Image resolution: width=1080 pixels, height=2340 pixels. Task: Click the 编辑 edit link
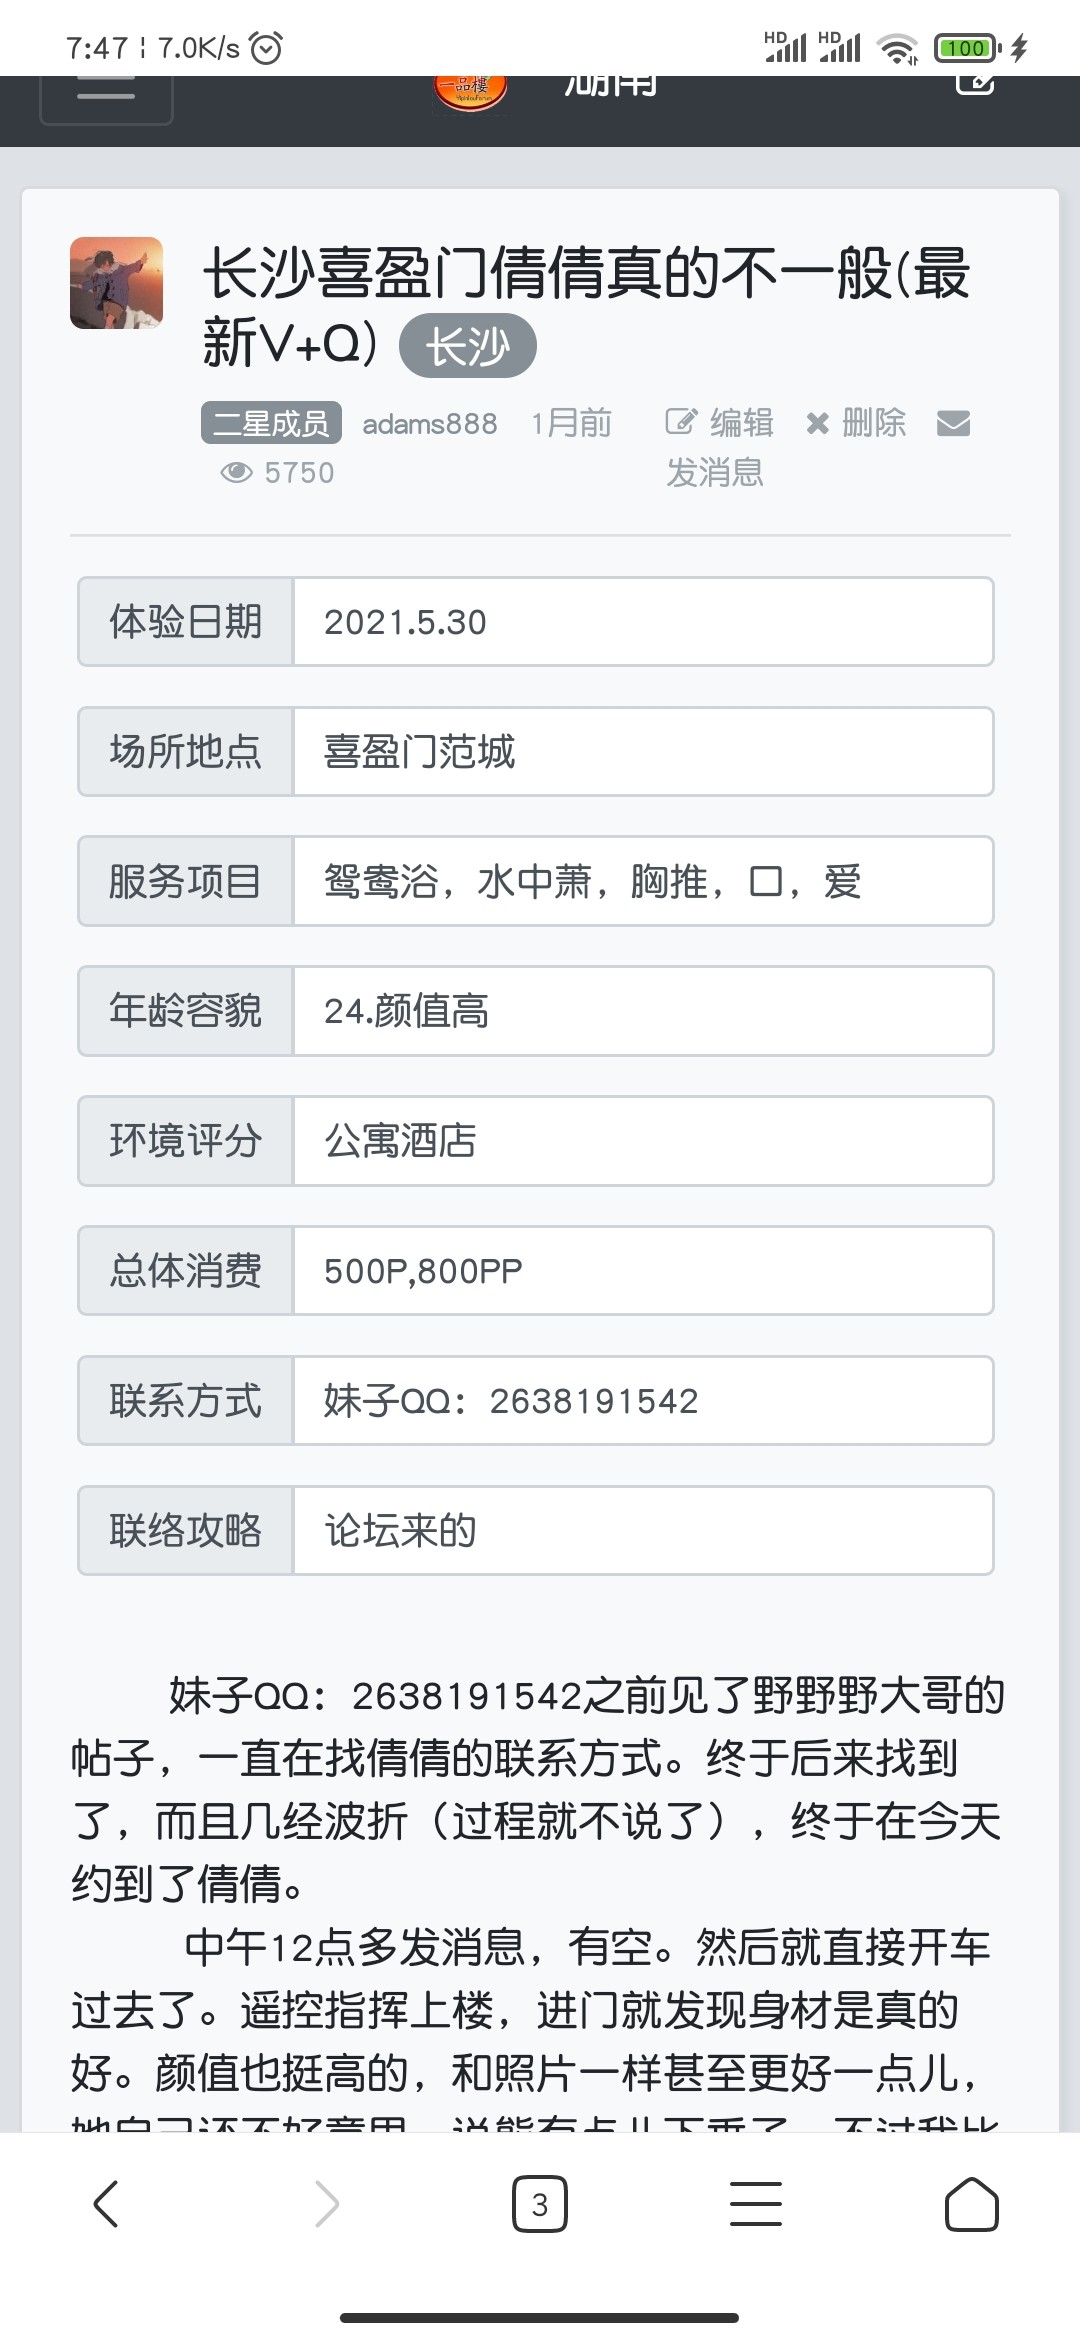tap(720, 423)
